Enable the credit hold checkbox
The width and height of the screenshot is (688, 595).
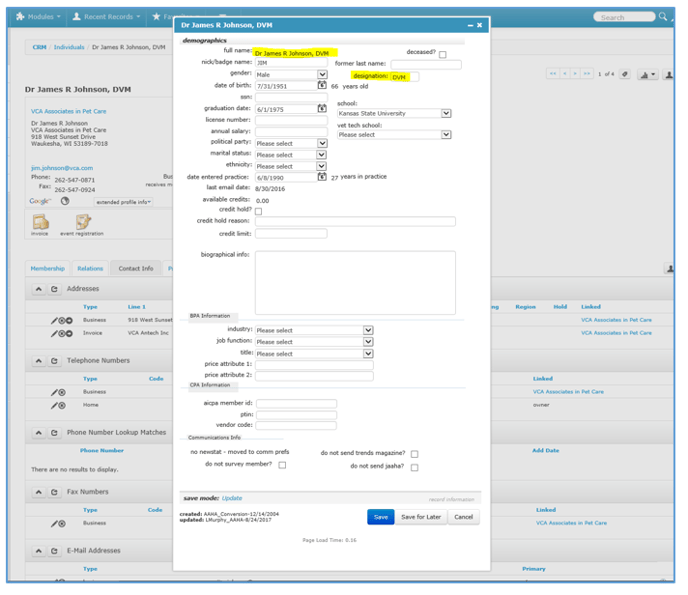(x=259, y=211)
